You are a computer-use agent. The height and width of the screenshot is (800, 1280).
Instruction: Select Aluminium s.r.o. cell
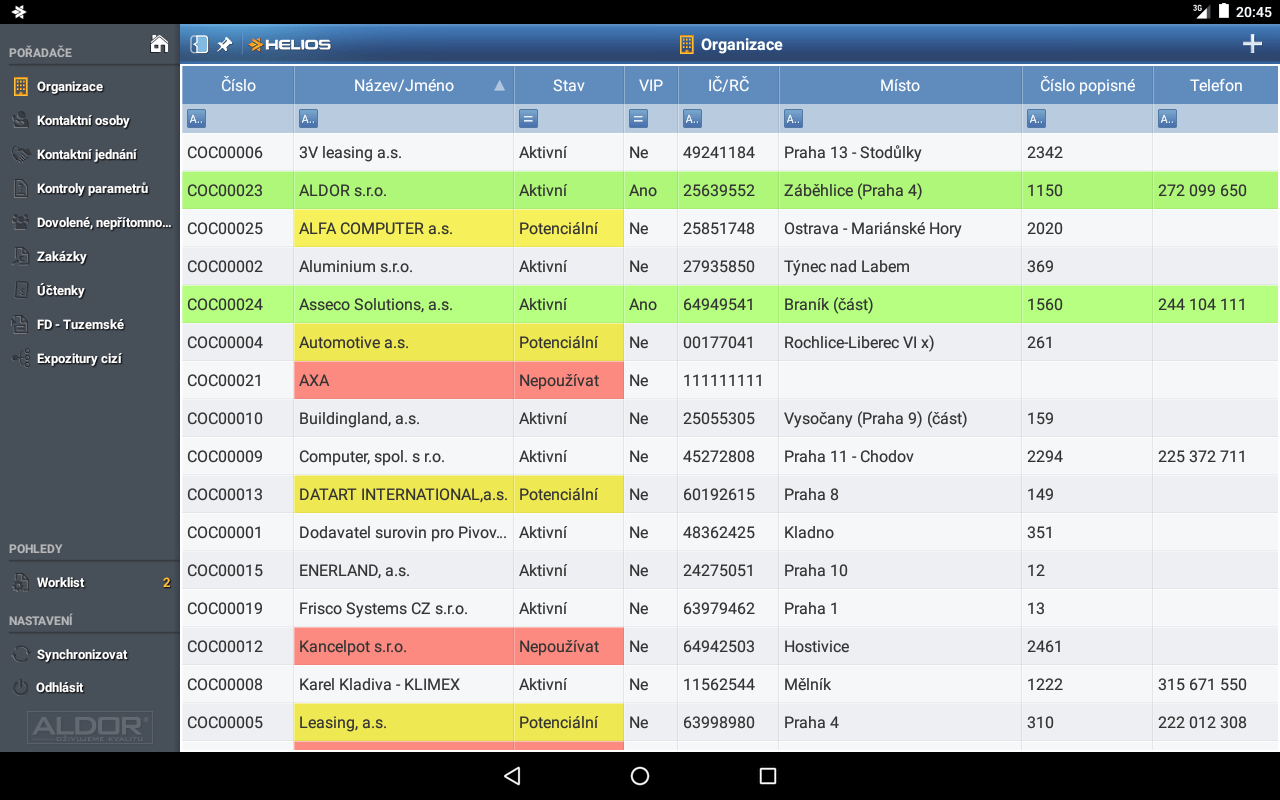click(404, 267)
